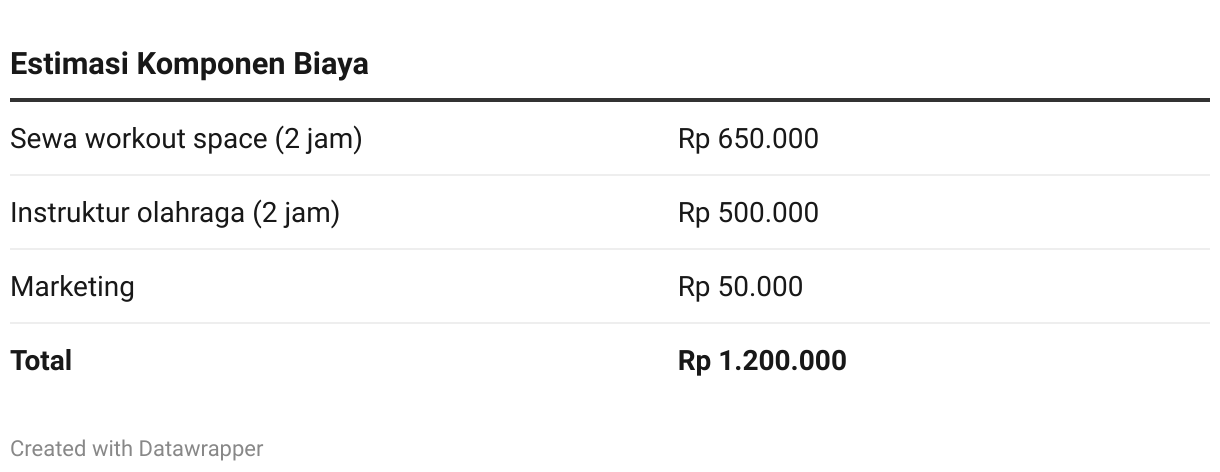Click the Rp 500.000 amount
The image size is (1220, 472).
click(748, 213)
